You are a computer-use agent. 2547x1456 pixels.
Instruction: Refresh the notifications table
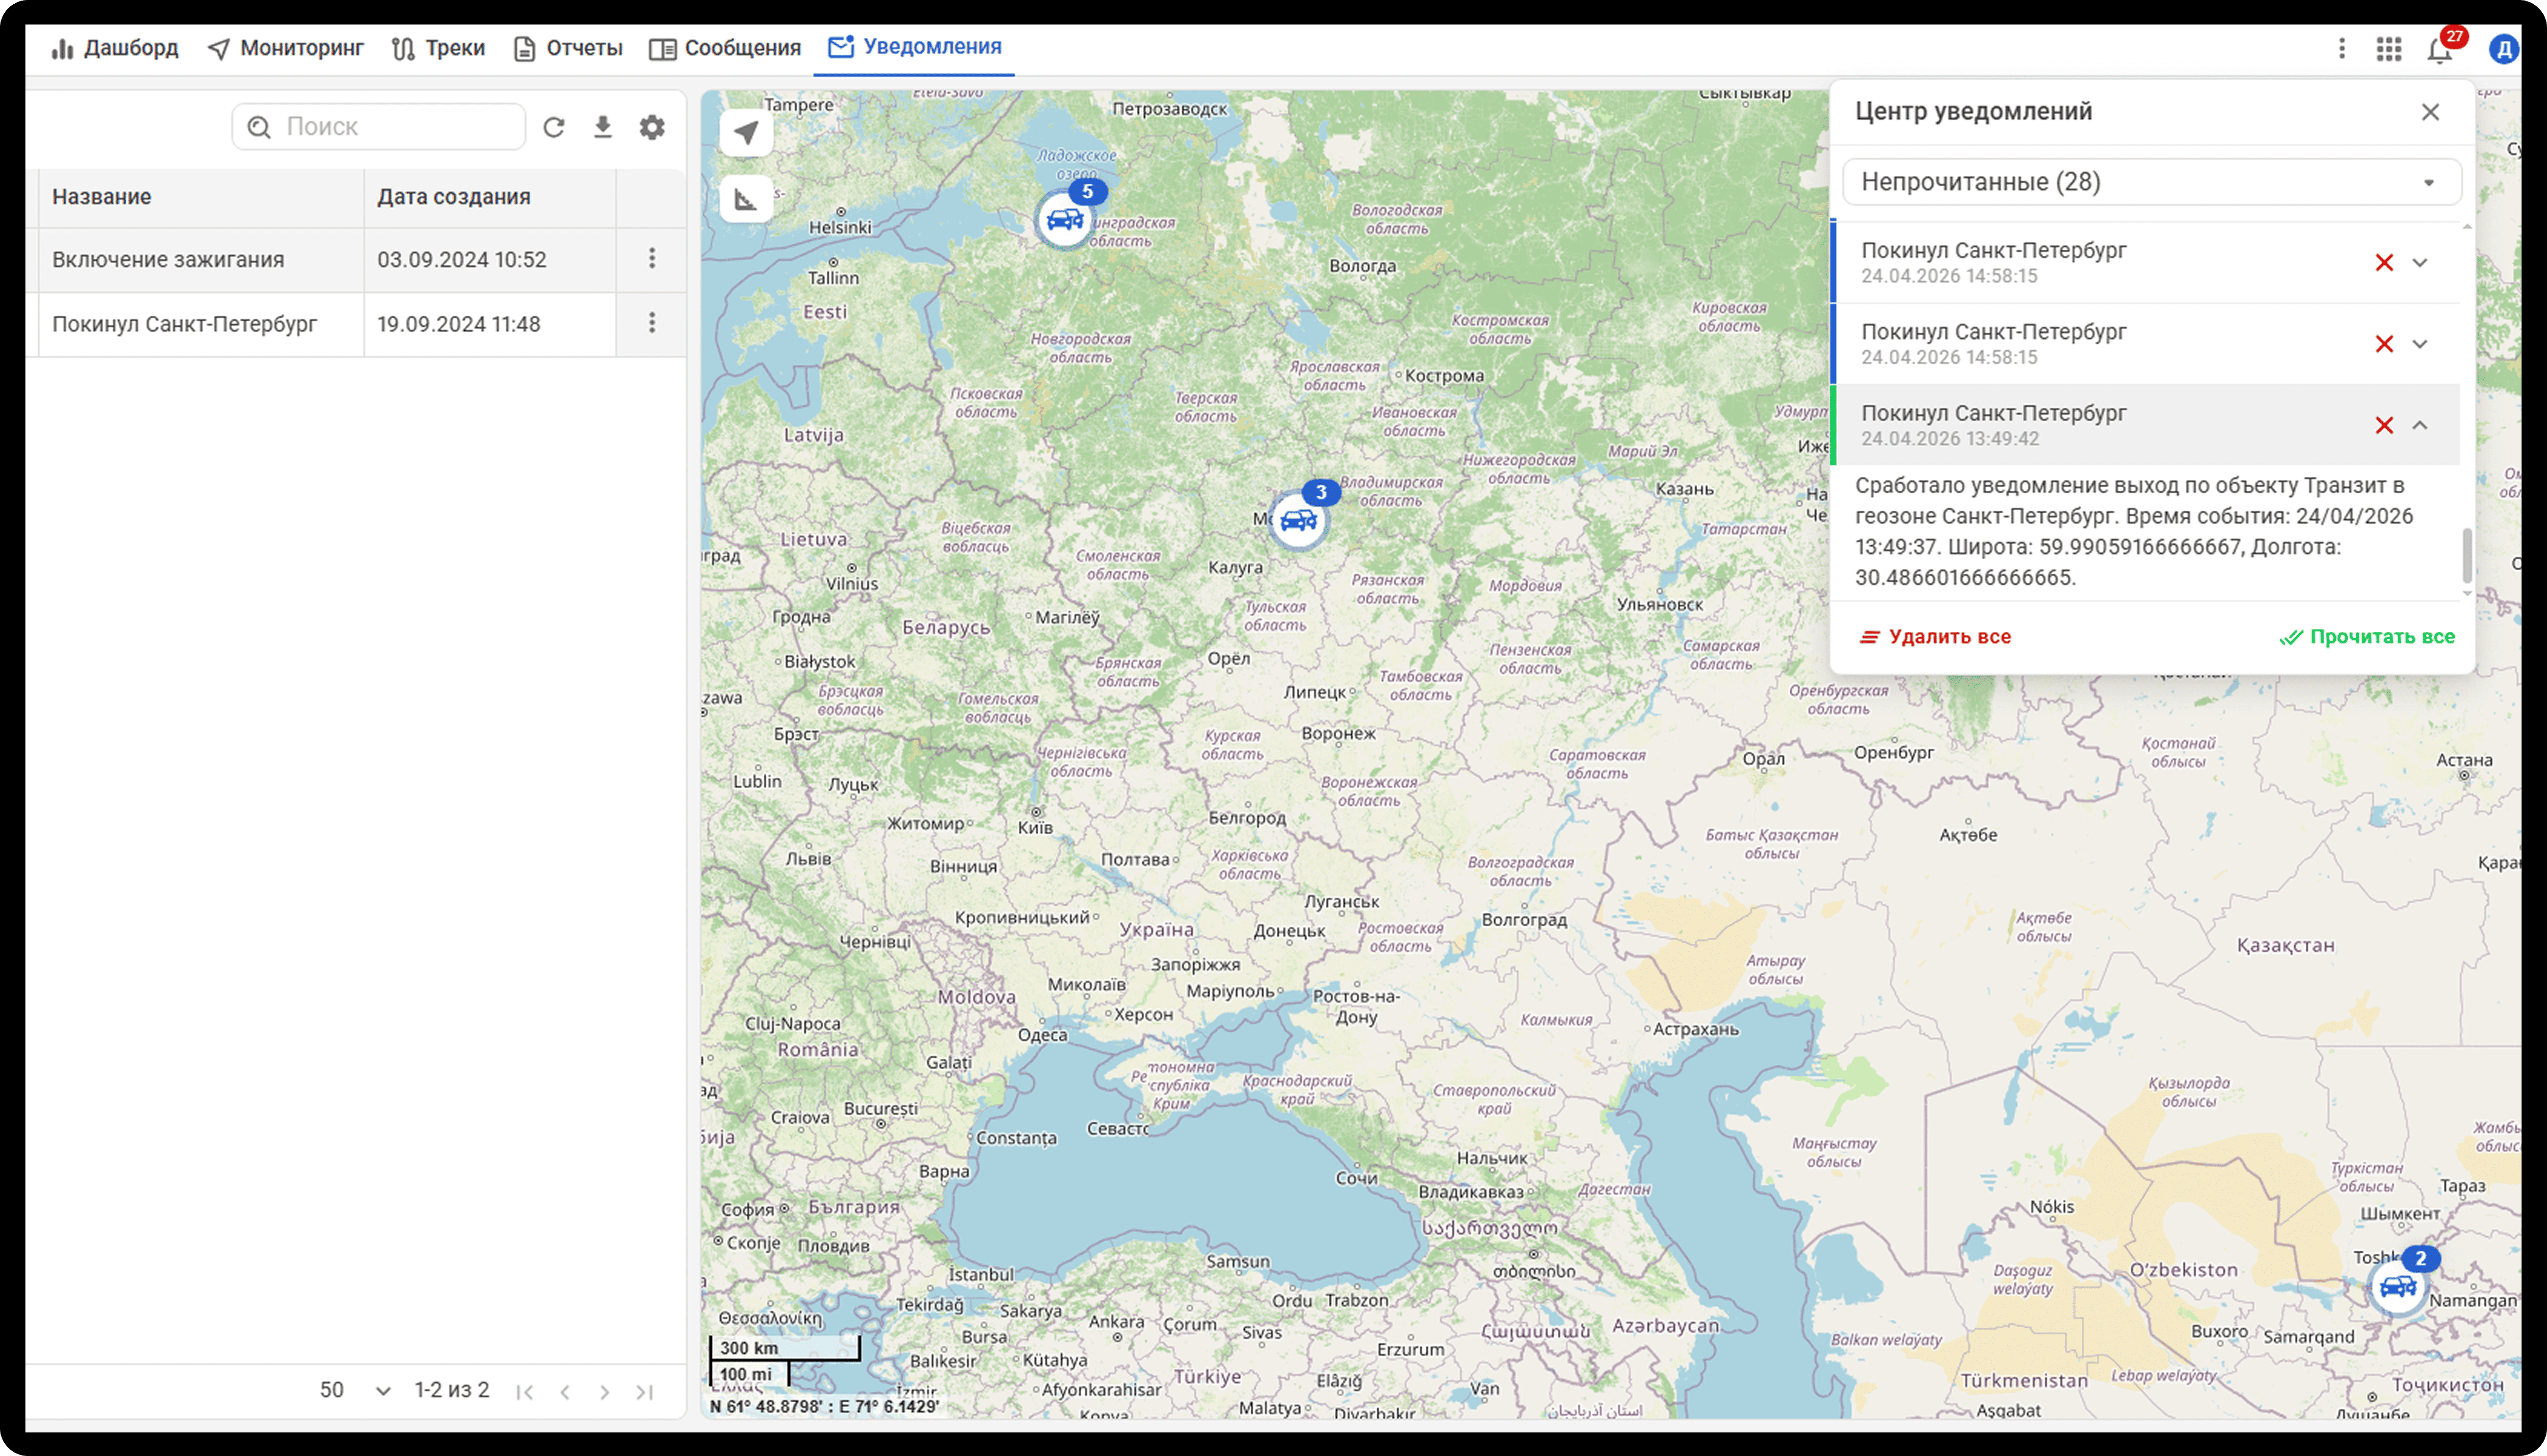[554, 127]
